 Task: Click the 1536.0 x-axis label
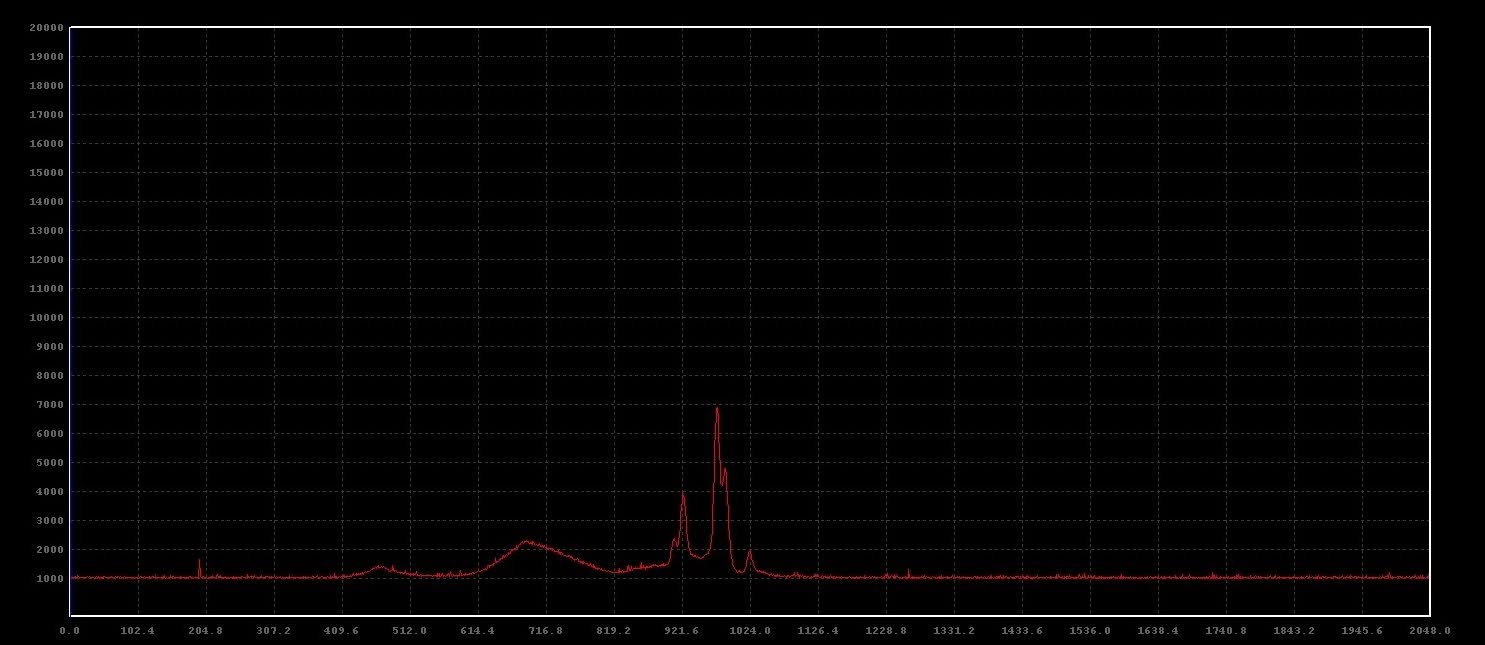click(1090, 631)
